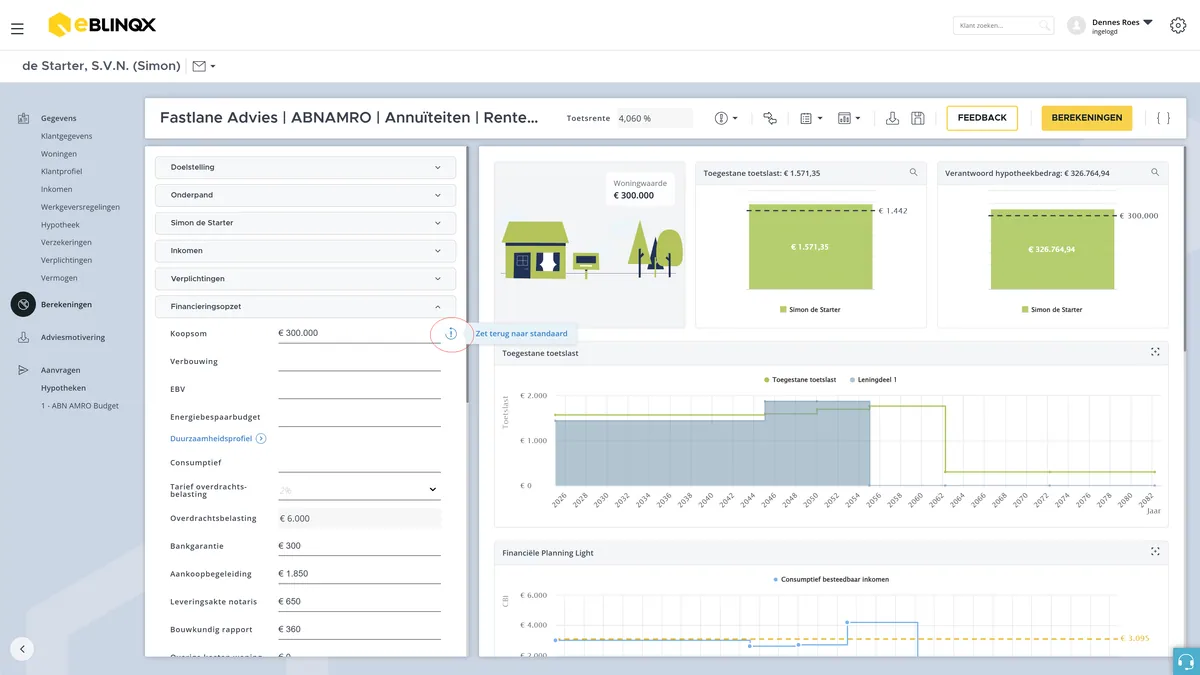The height and width of the screenshot is (675, 1200).
Task: Open the Duurzaamheidsprofiel link
Action: 218,438
